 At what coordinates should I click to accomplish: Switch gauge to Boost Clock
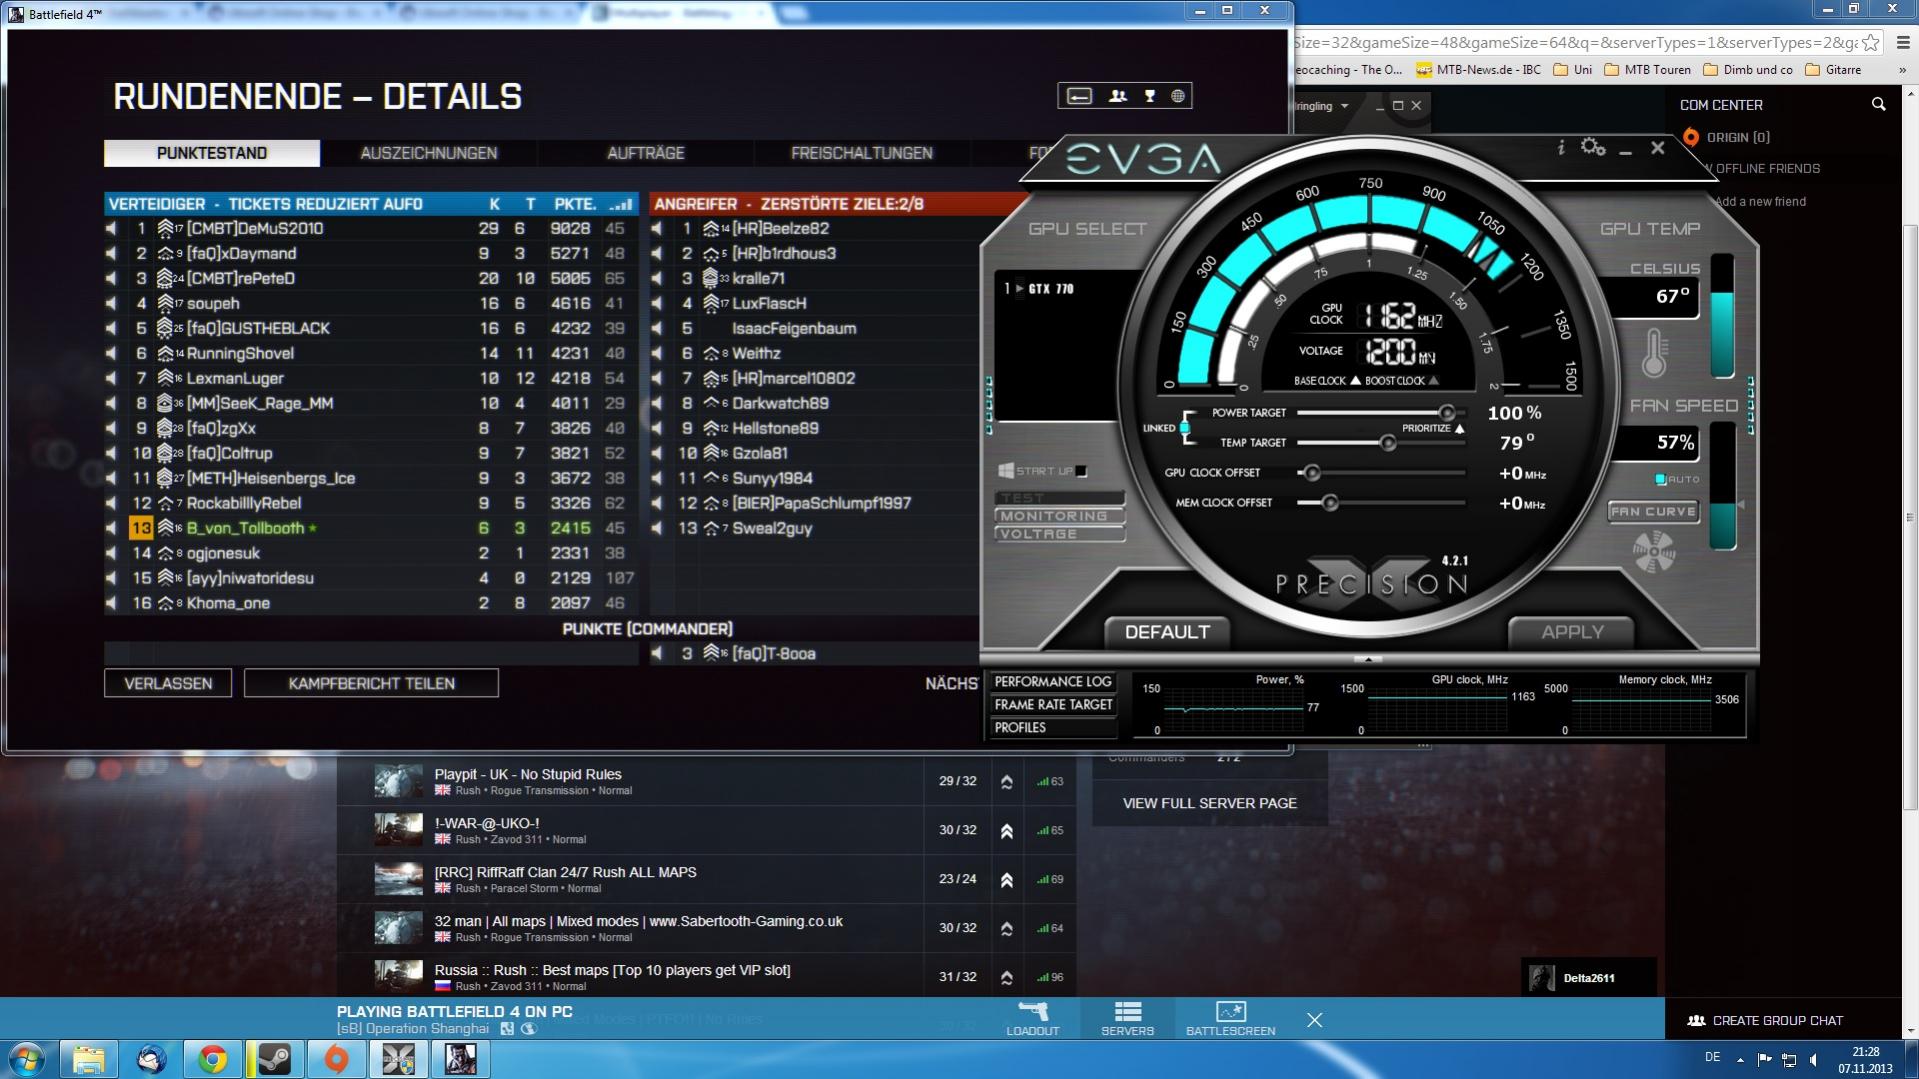tap(1433, 381)
